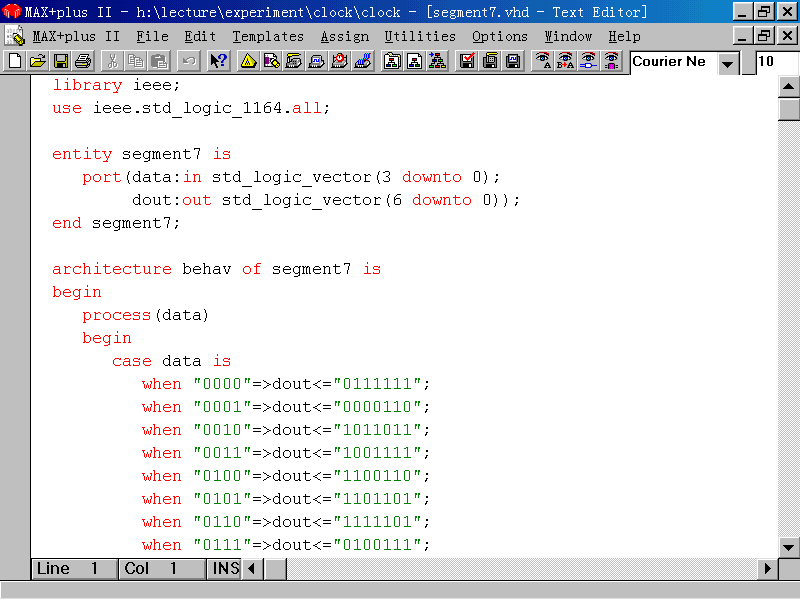Screen dimensions: 800x600
Task: Open the Help menu
Action: pos(624,37)
